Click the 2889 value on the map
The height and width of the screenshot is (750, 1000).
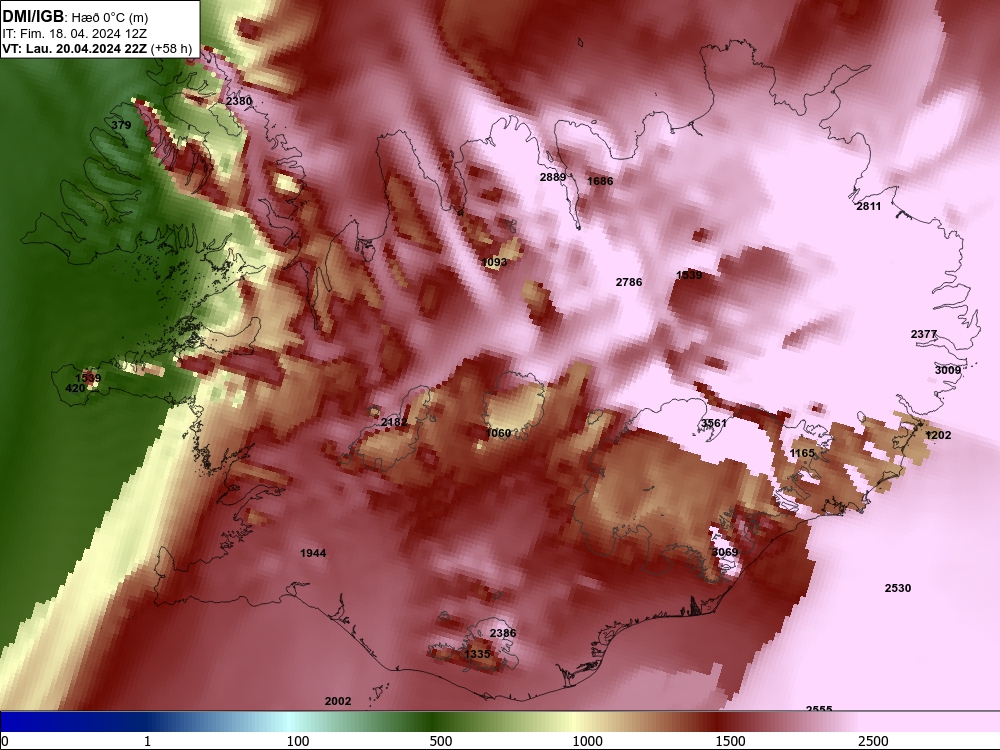pyautogui.click(x=553, y=177)
